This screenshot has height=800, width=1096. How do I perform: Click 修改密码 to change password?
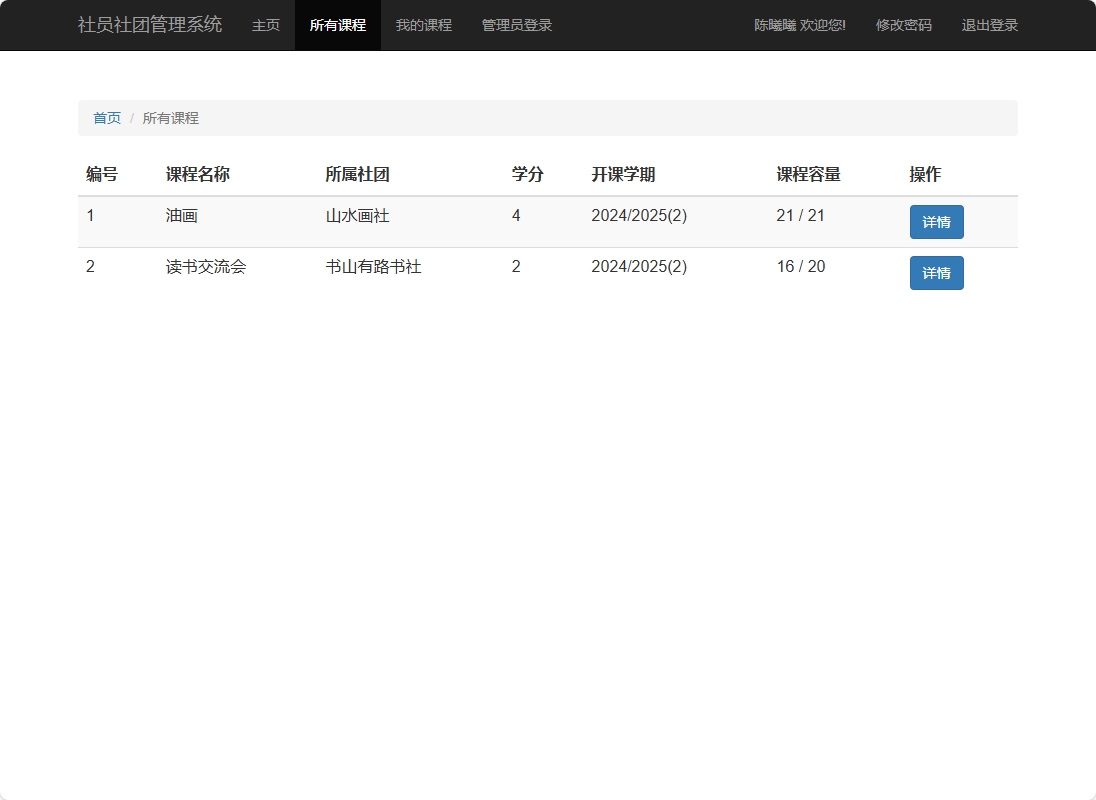click(x=903, y=25)
